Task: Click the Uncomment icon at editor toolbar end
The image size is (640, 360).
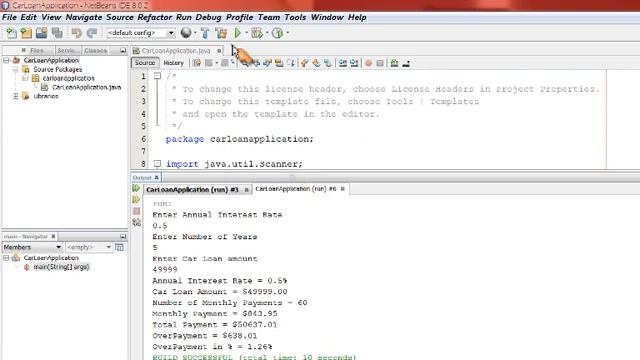Action: click(406, 63)
